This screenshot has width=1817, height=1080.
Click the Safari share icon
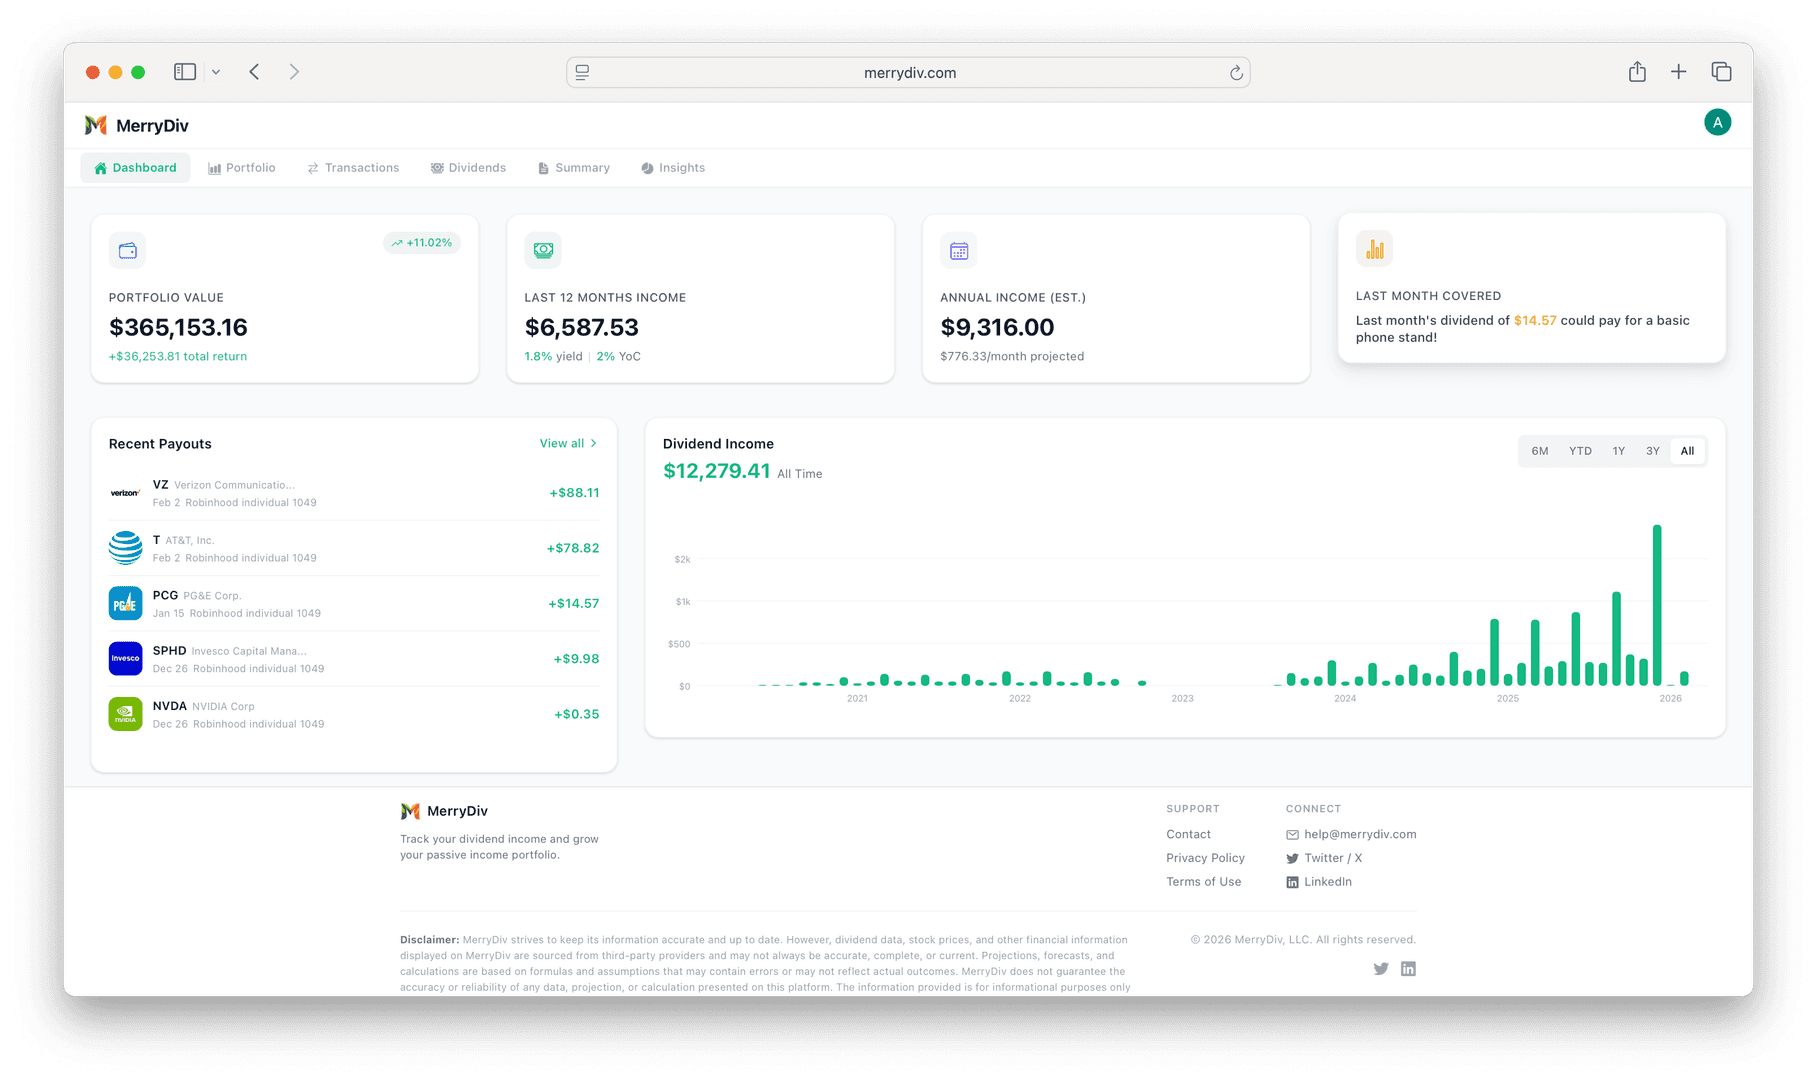click(1637, 72)
